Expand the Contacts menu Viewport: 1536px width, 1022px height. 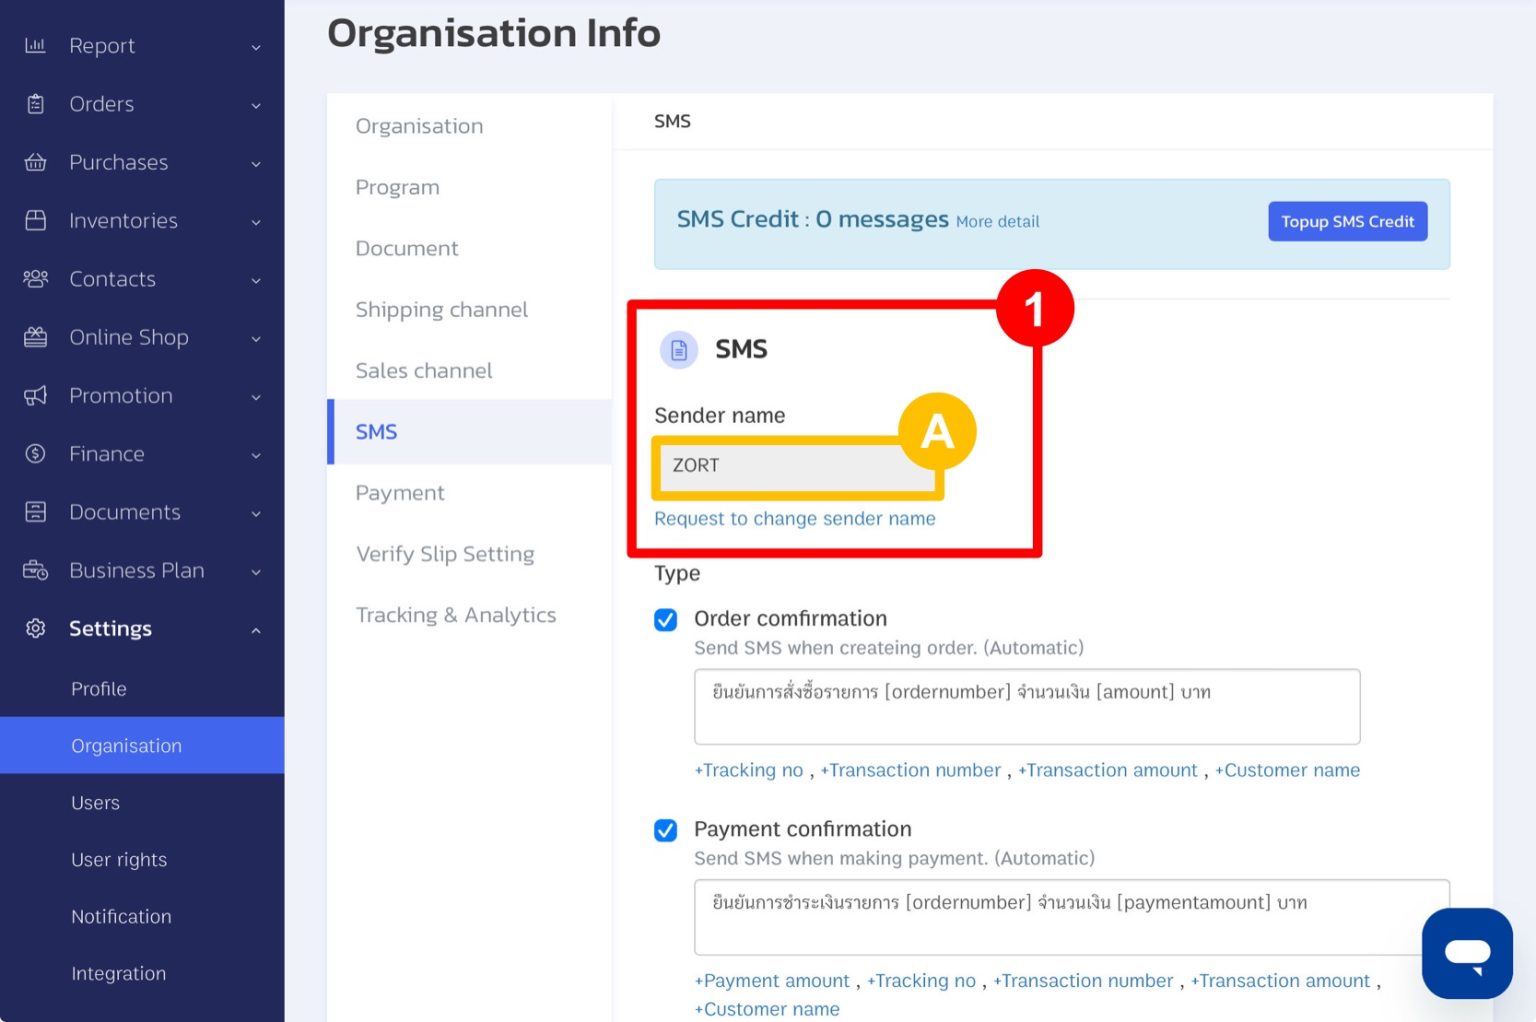tap(256, 280)
